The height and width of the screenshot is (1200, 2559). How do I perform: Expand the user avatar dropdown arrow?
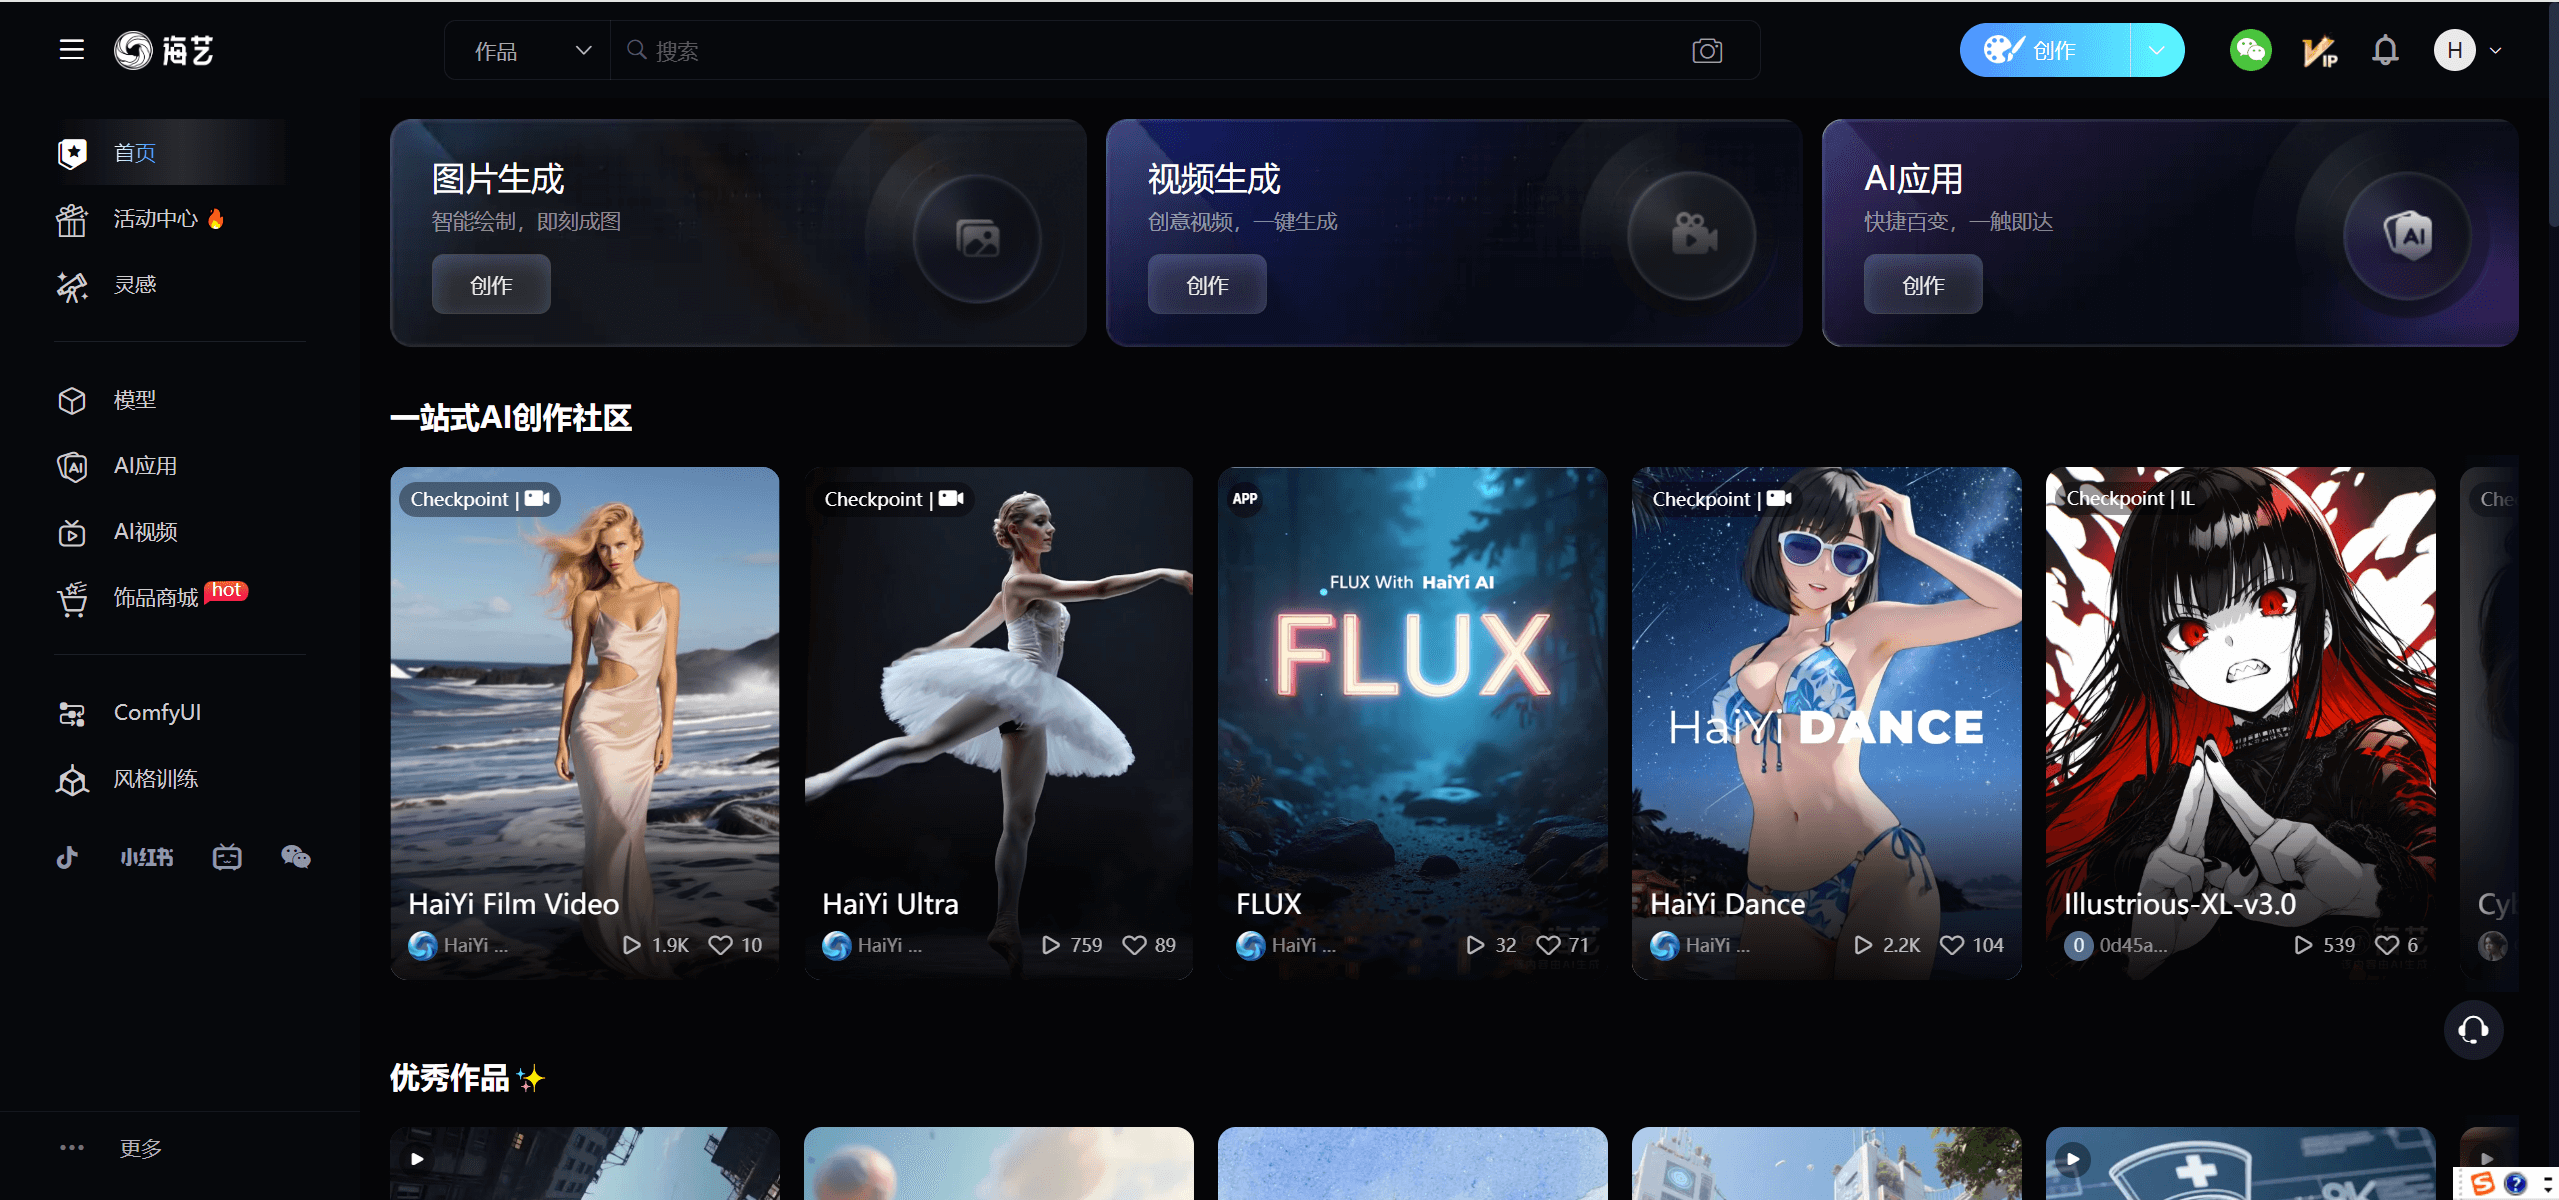(x=2496, y=50)
